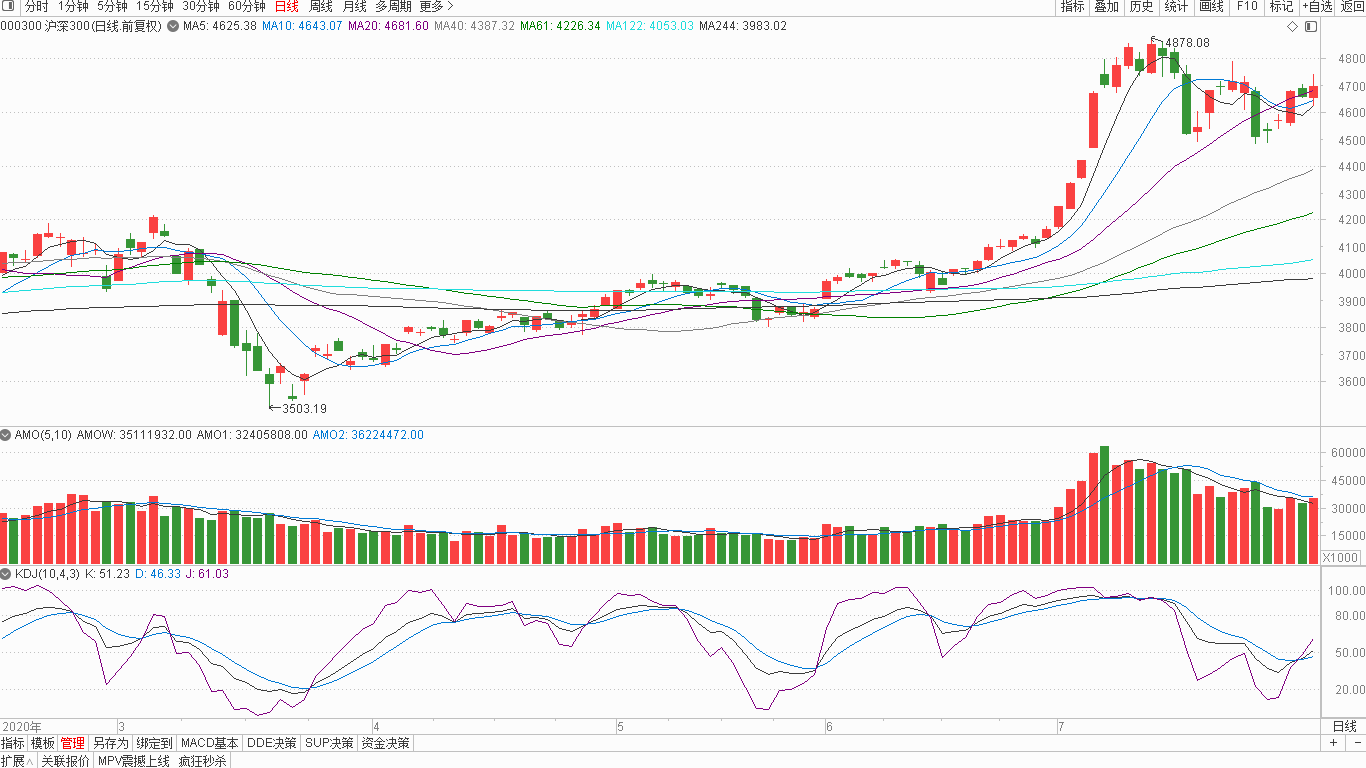Open the 多周期 multi-period view
1366x768 pixels.
click(x=393, y=6)
